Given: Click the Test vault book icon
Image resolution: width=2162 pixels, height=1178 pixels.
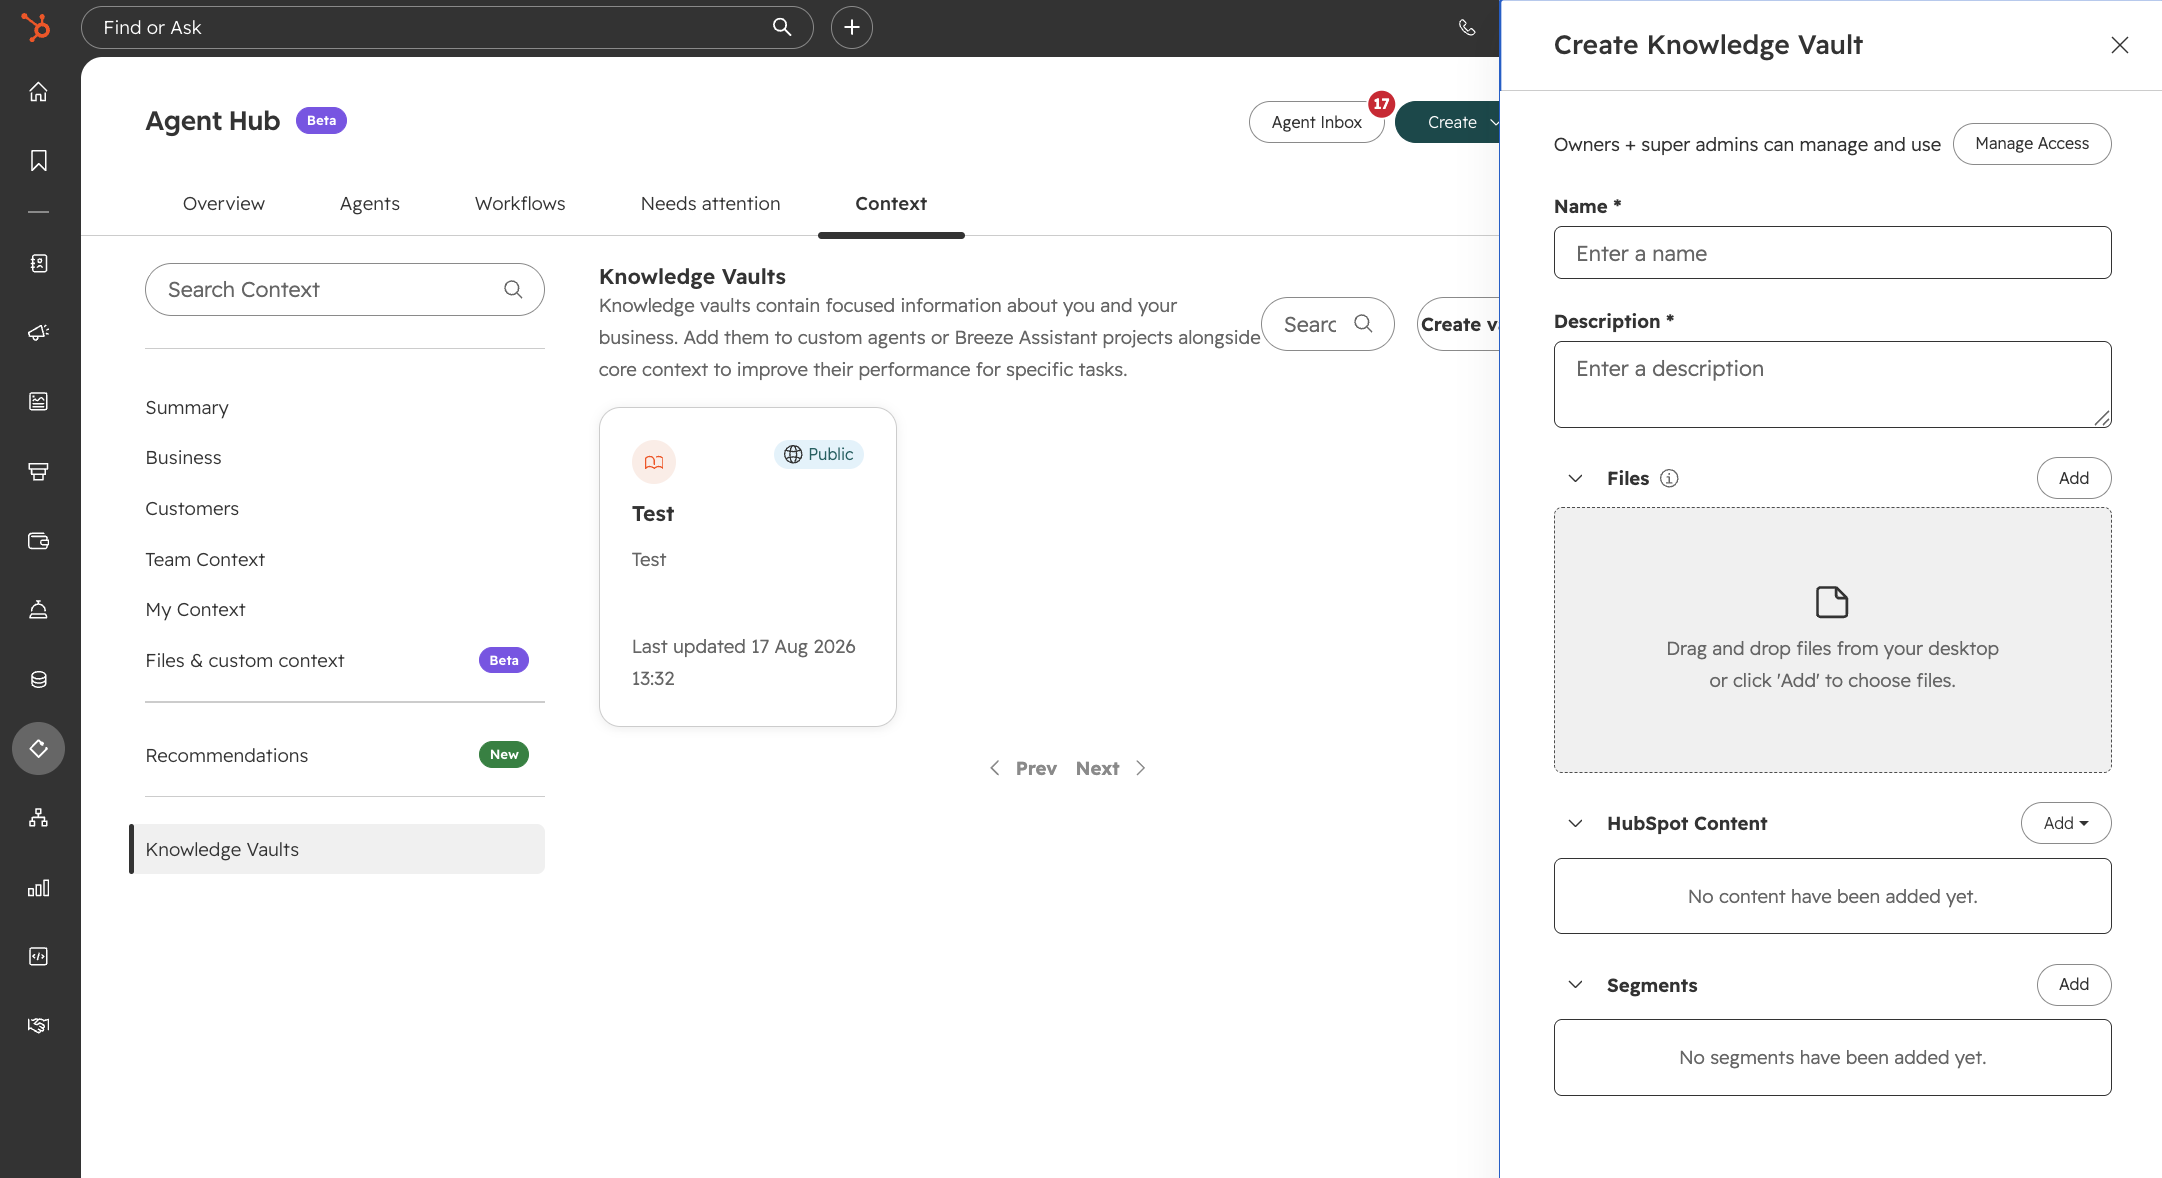Looking at the screenshot, I should tap(654, 462).
